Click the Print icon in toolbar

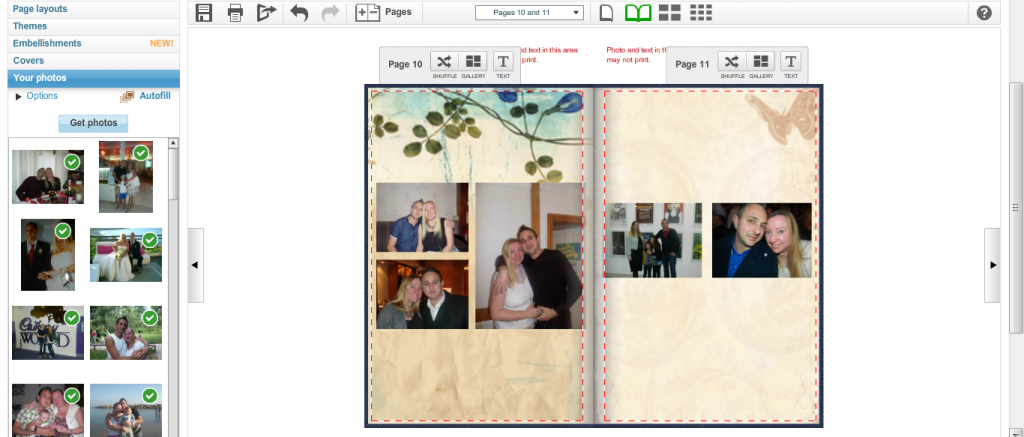(x=235, y=13)
